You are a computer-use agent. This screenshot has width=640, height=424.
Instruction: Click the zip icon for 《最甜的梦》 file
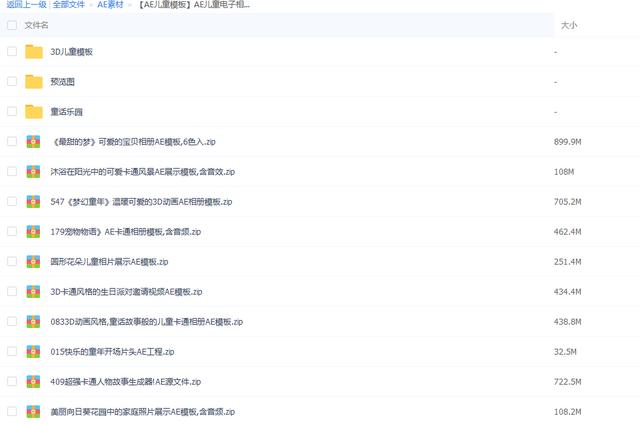point(33,142)
